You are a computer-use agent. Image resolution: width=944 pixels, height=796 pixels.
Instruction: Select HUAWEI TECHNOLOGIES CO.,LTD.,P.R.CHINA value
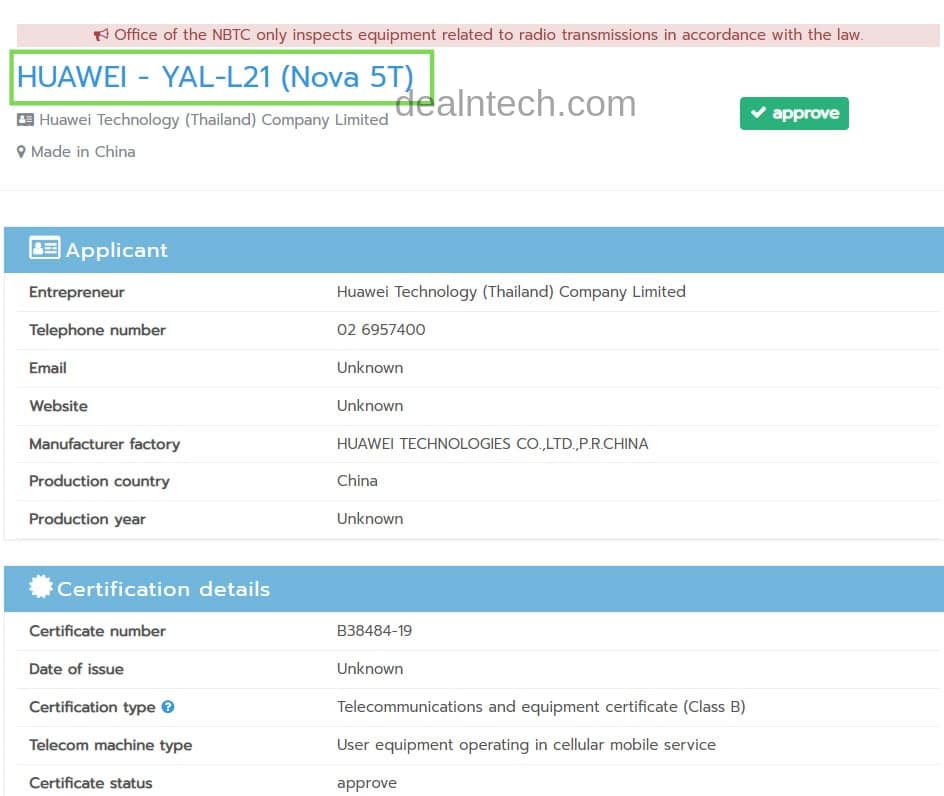492,444
